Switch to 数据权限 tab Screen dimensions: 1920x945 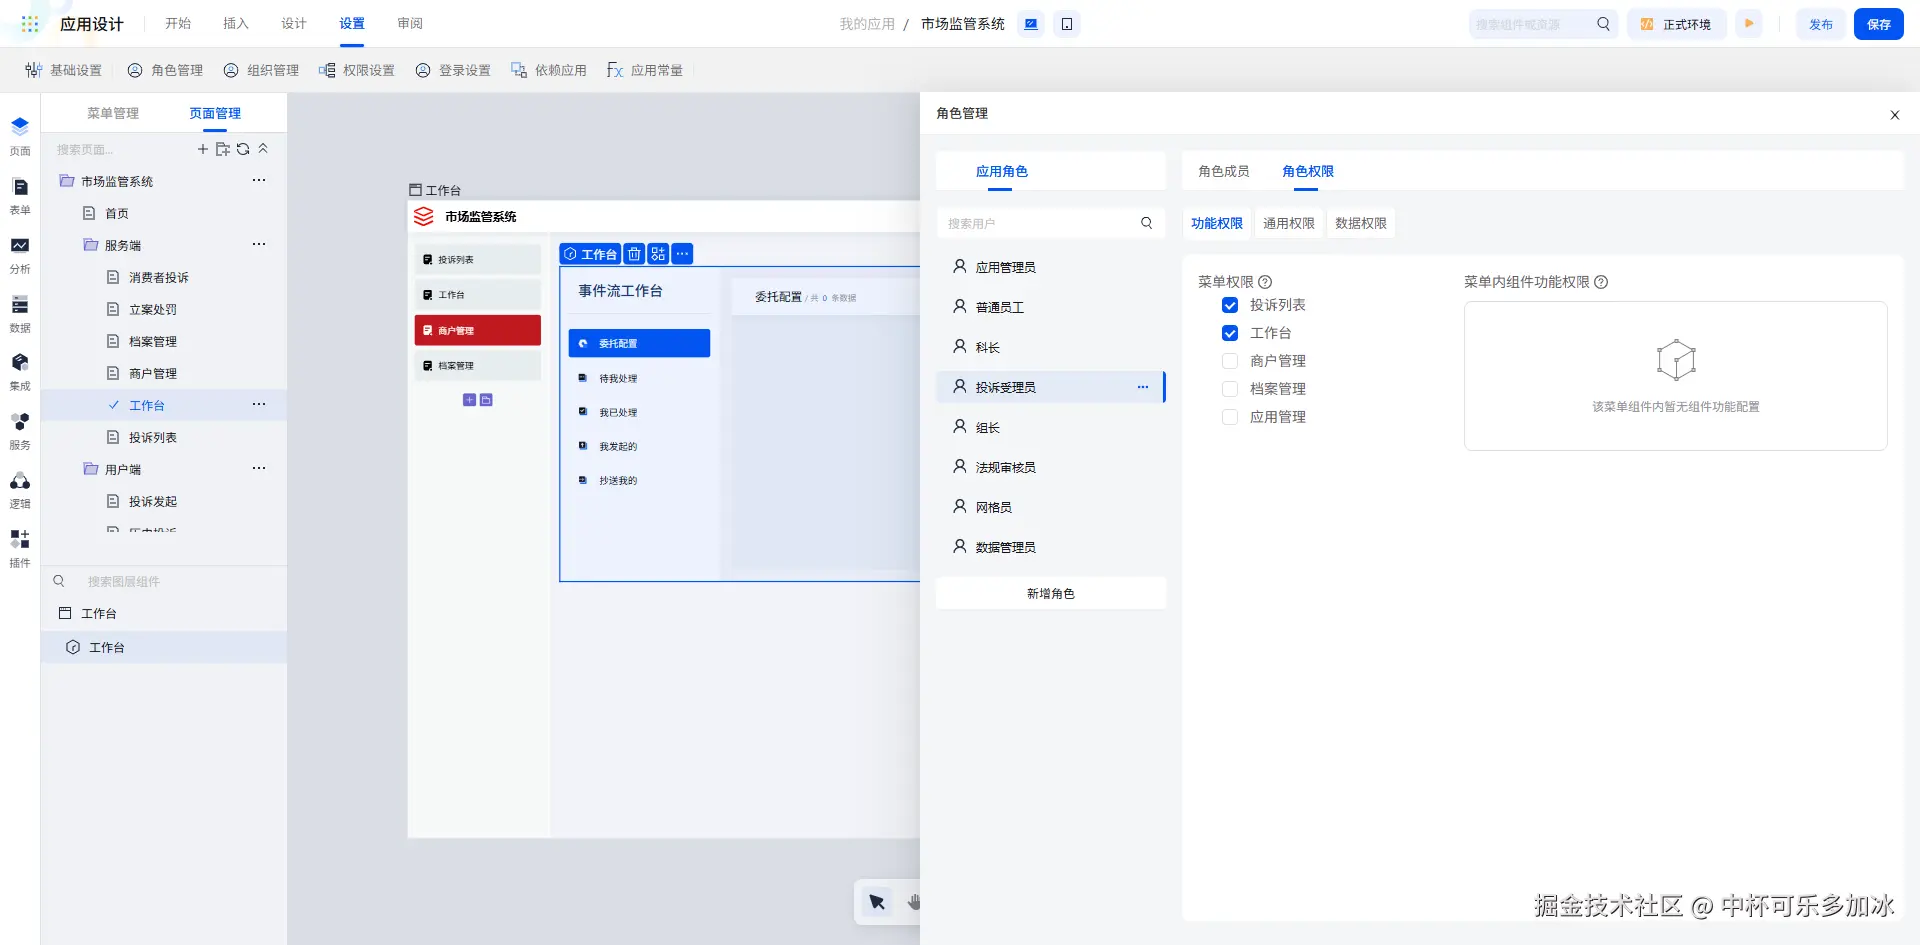[1361, 223]
